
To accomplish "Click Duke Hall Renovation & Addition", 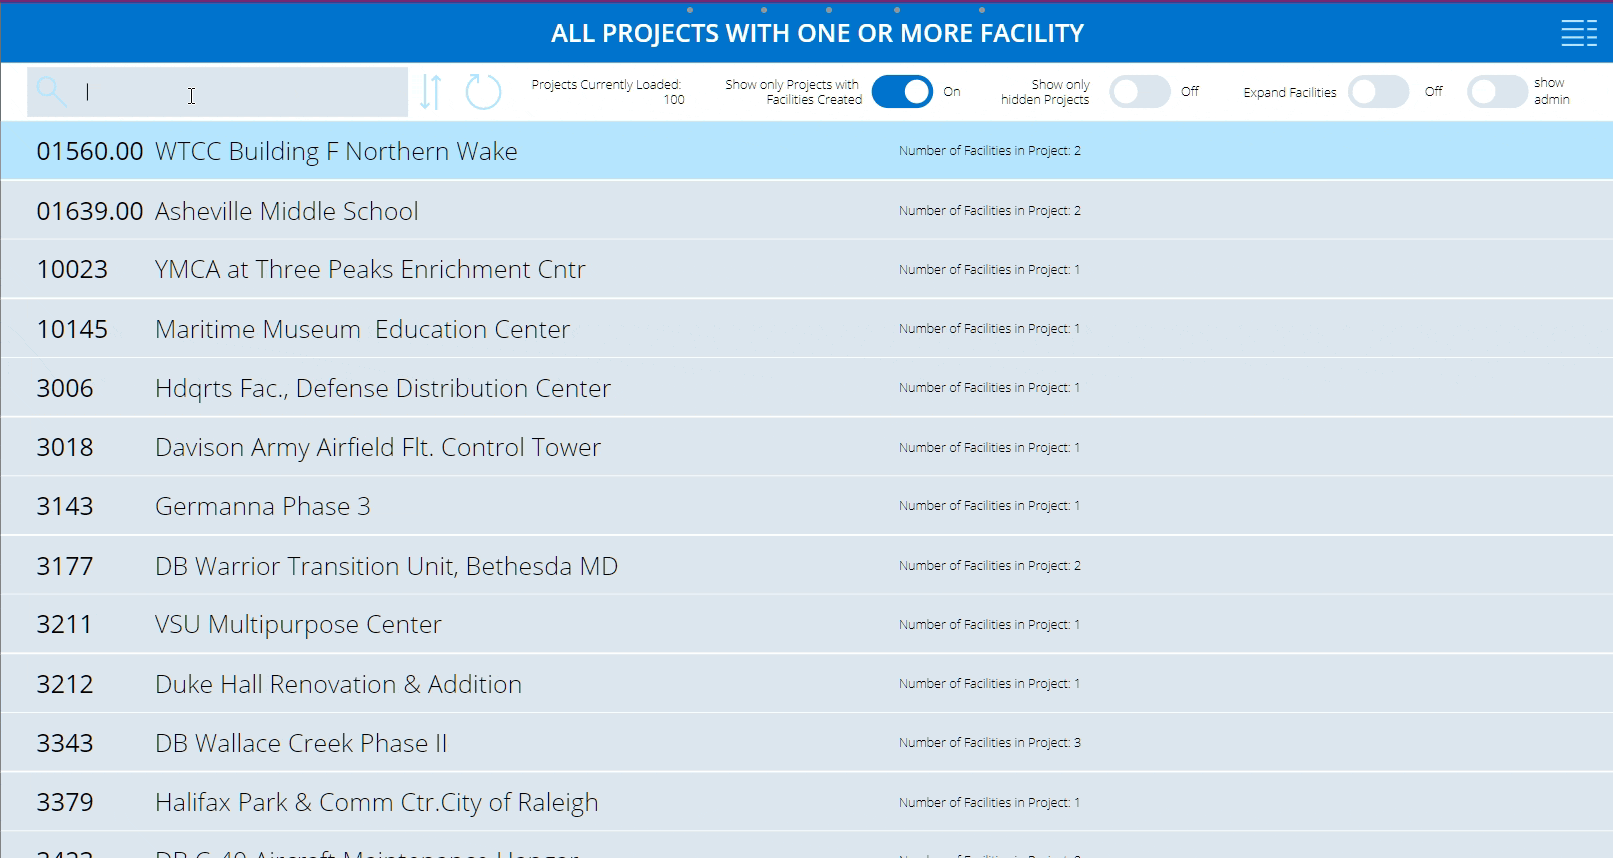I will (338, 684).
